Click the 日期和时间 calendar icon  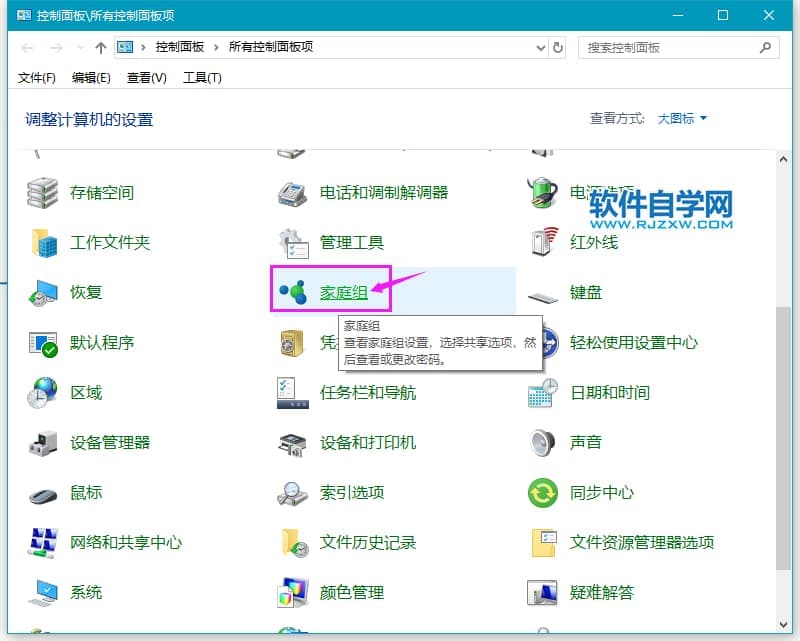pos(542,392)
